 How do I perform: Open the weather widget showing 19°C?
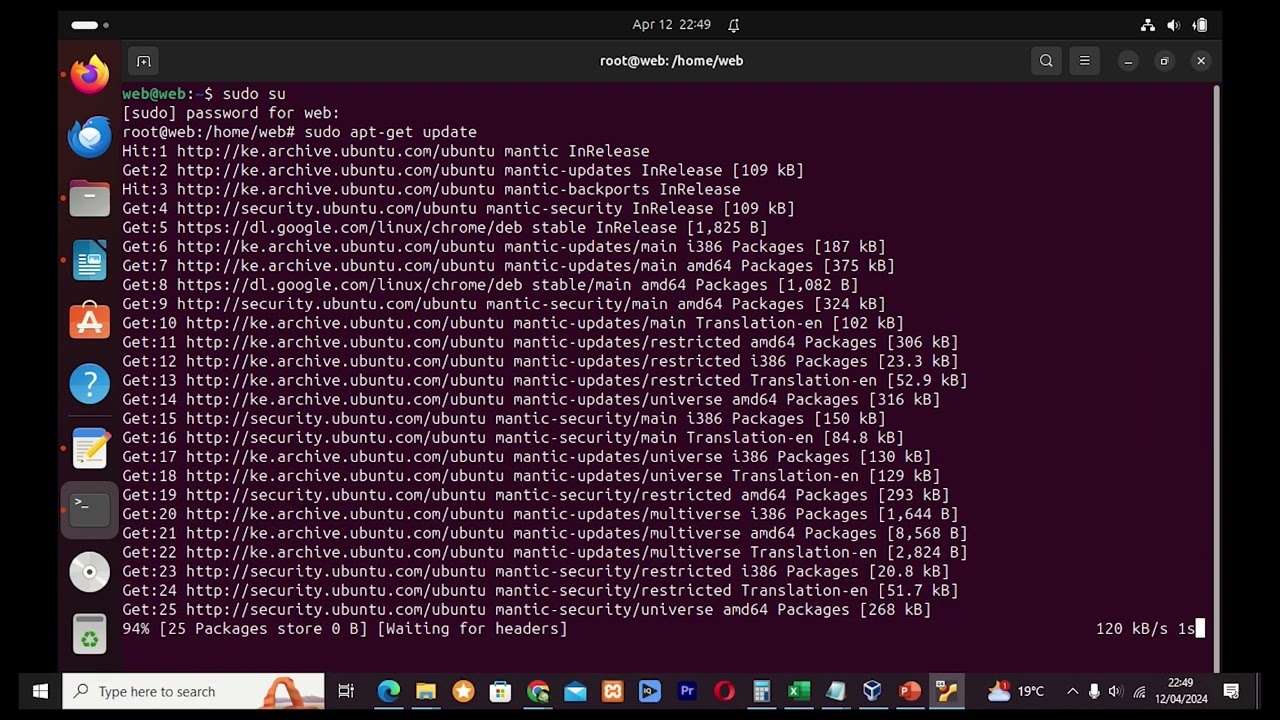click(x=1016, y=691)
